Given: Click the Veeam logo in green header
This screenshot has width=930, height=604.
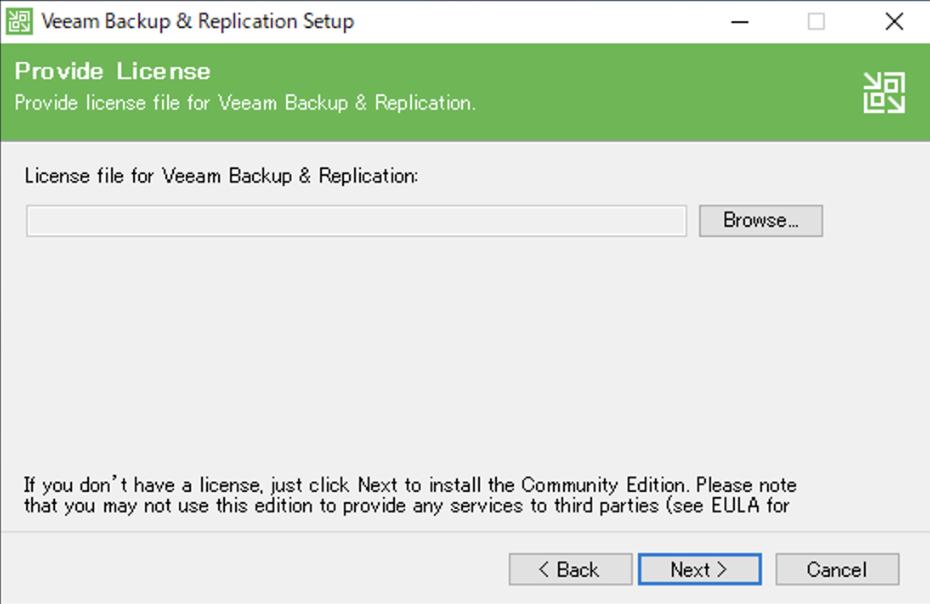Looking at the screenshot, I should point(884,92).
